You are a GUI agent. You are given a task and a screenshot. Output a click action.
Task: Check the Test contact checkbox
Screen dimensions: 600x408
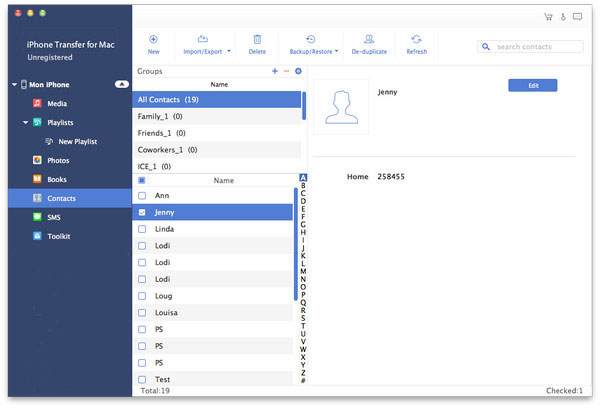142,379
